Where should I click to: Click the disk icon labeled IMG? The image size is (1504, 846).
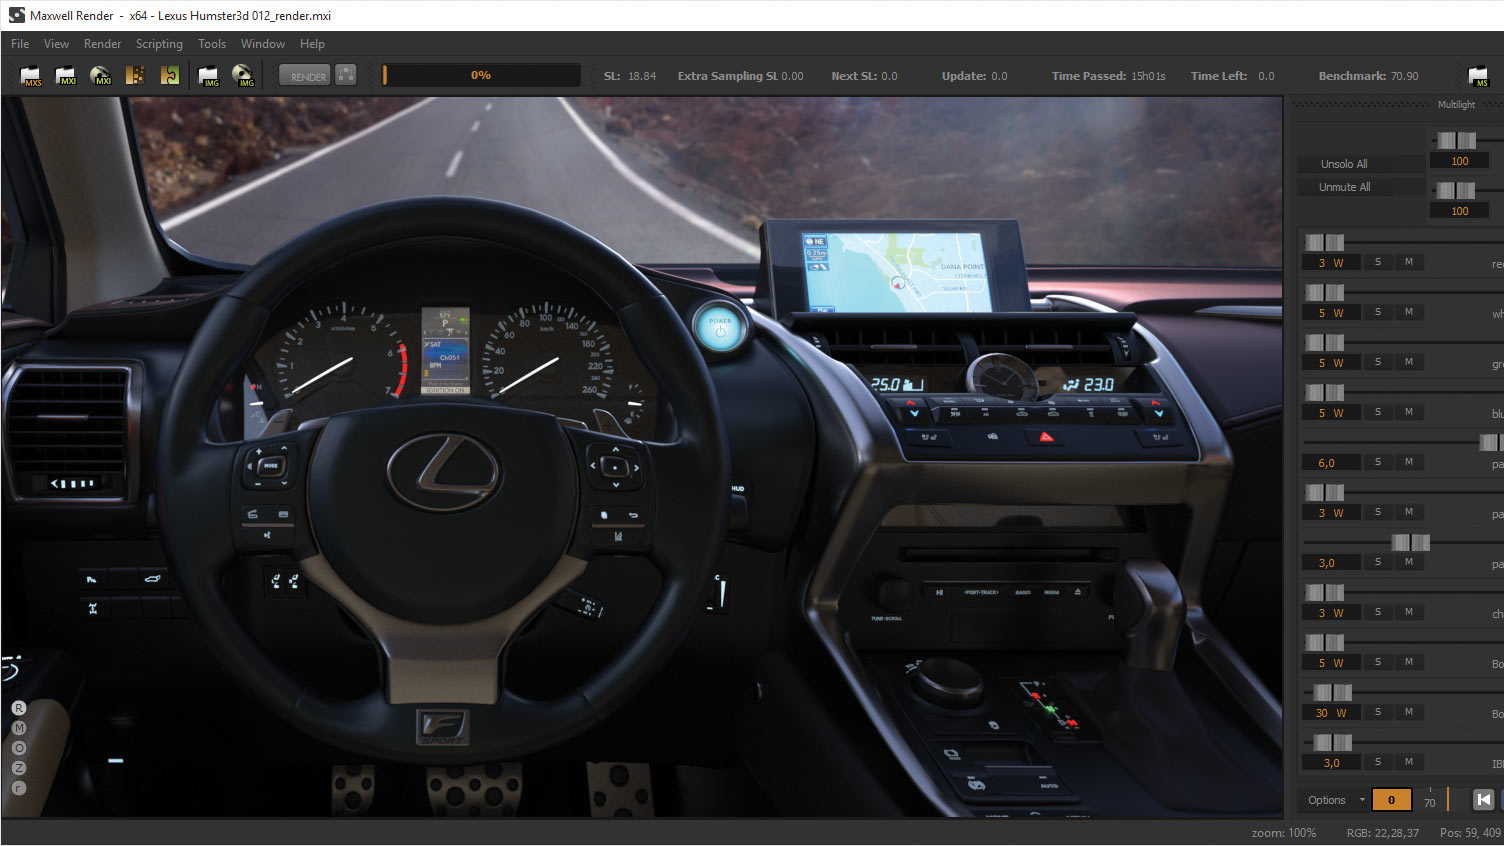point(243,76)
